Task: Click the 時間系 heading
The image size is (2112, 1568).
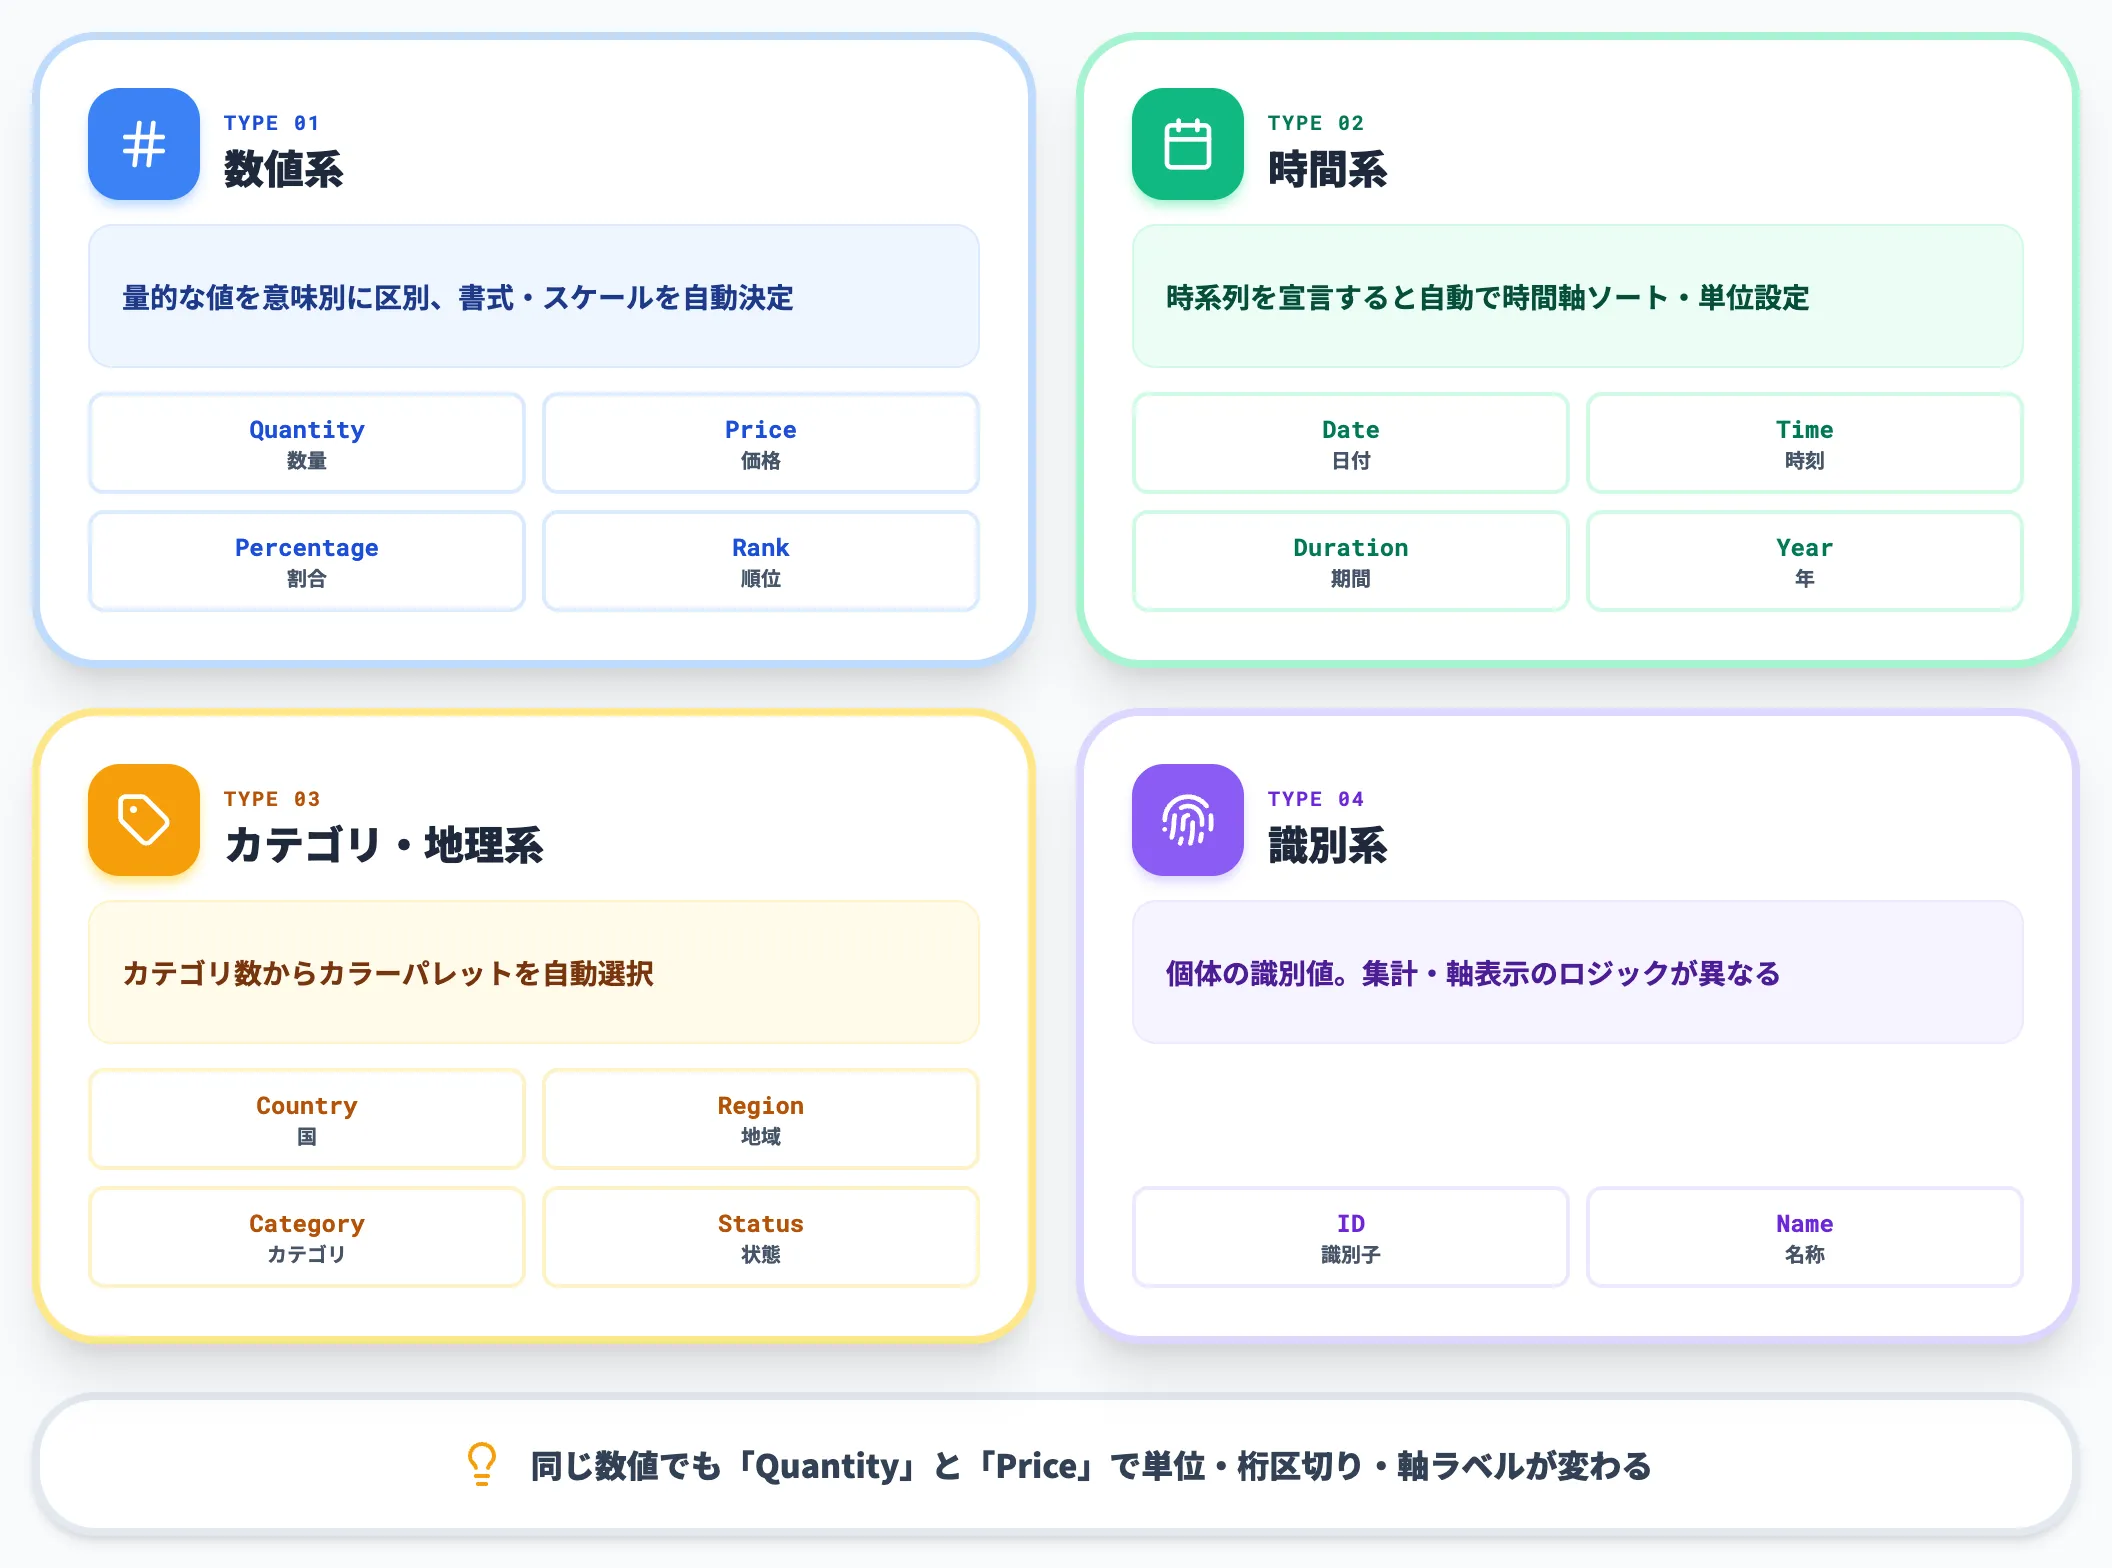Action: pos(1328,169)
